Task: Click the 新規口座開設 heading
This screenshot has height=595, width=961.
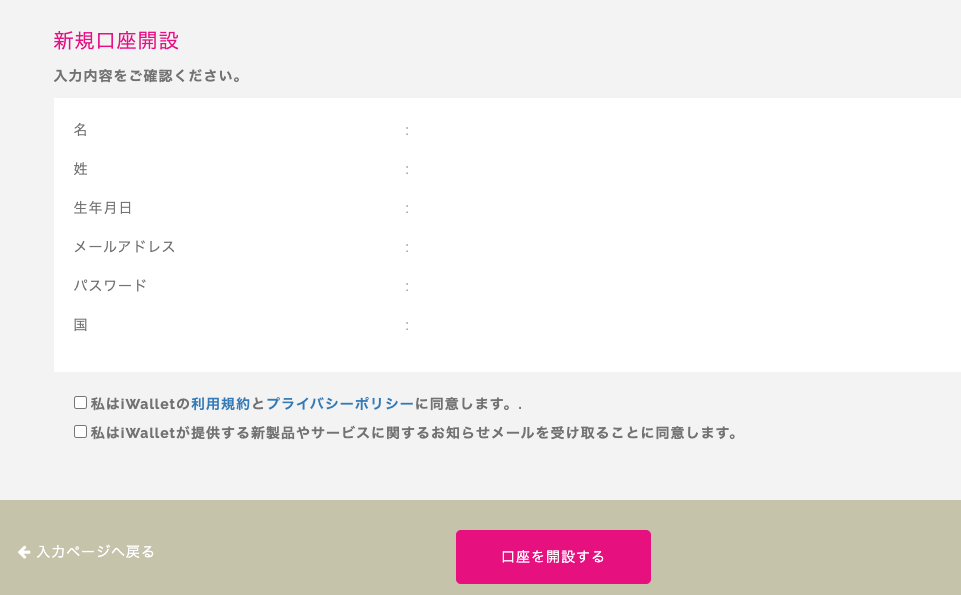Action: coord(116,40)
